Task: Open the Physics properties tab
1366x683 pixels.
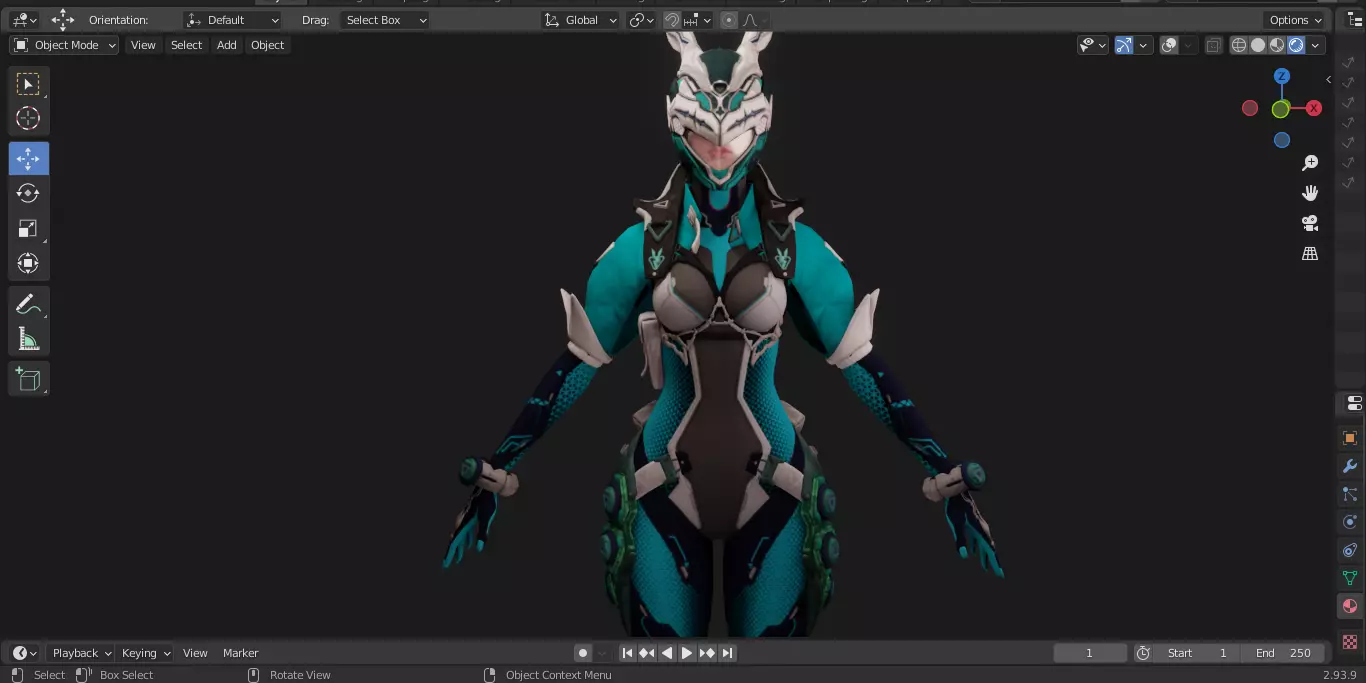Action: (1350, 522)
